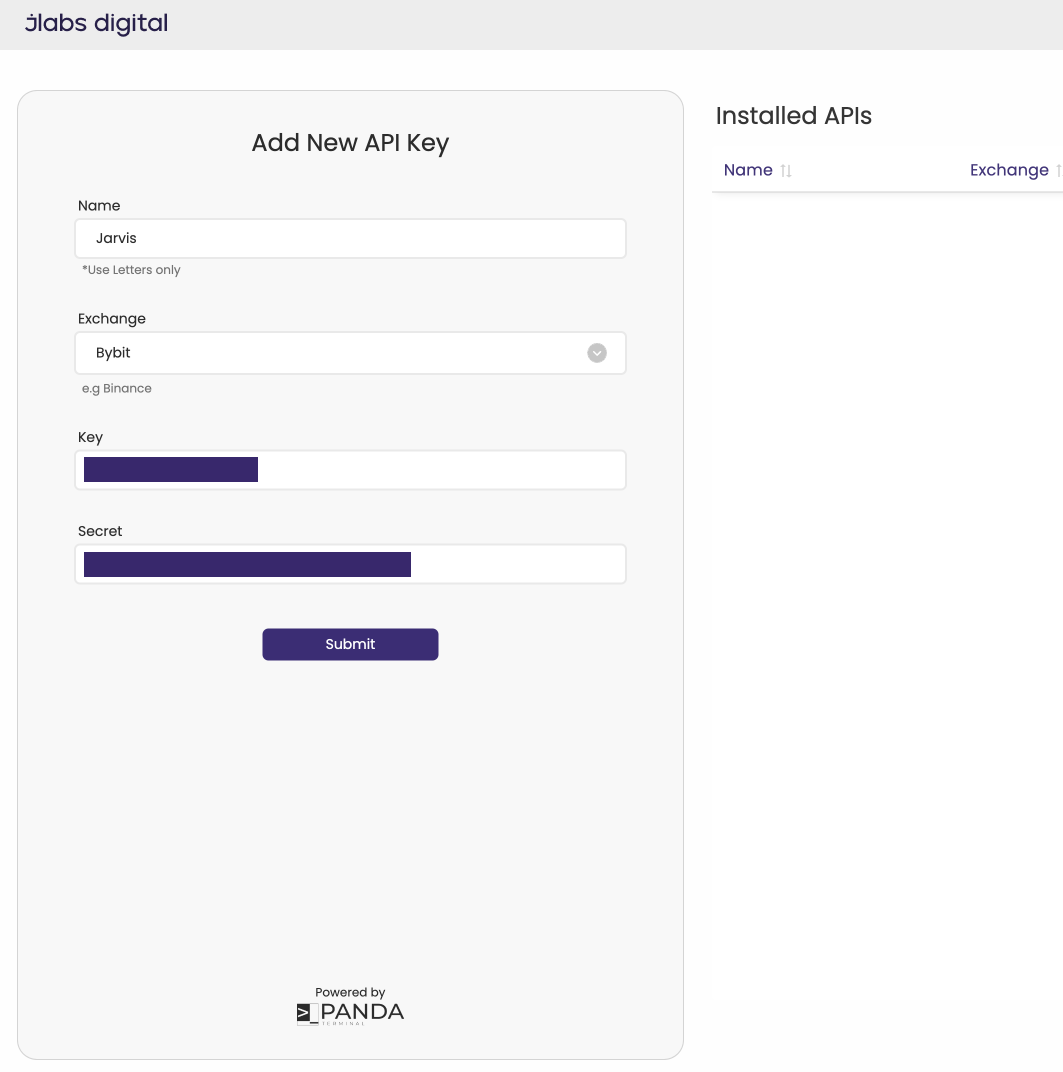Click the PANDA wordmark in the footer
1063x1072 pixels.
(x=364, y=1012)
